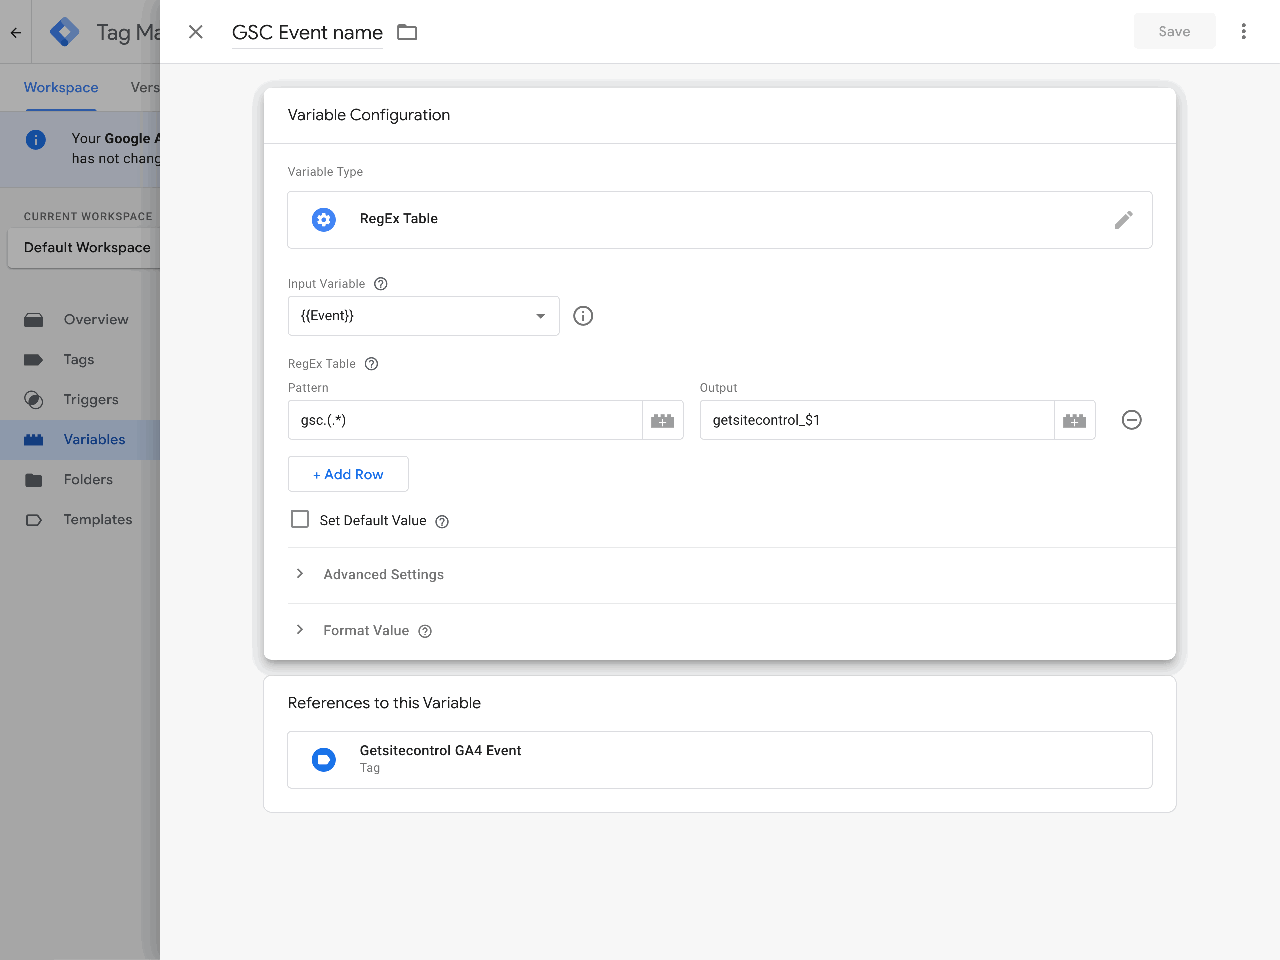Remove the gsc.(.*) regex table row

(1131, 420)
